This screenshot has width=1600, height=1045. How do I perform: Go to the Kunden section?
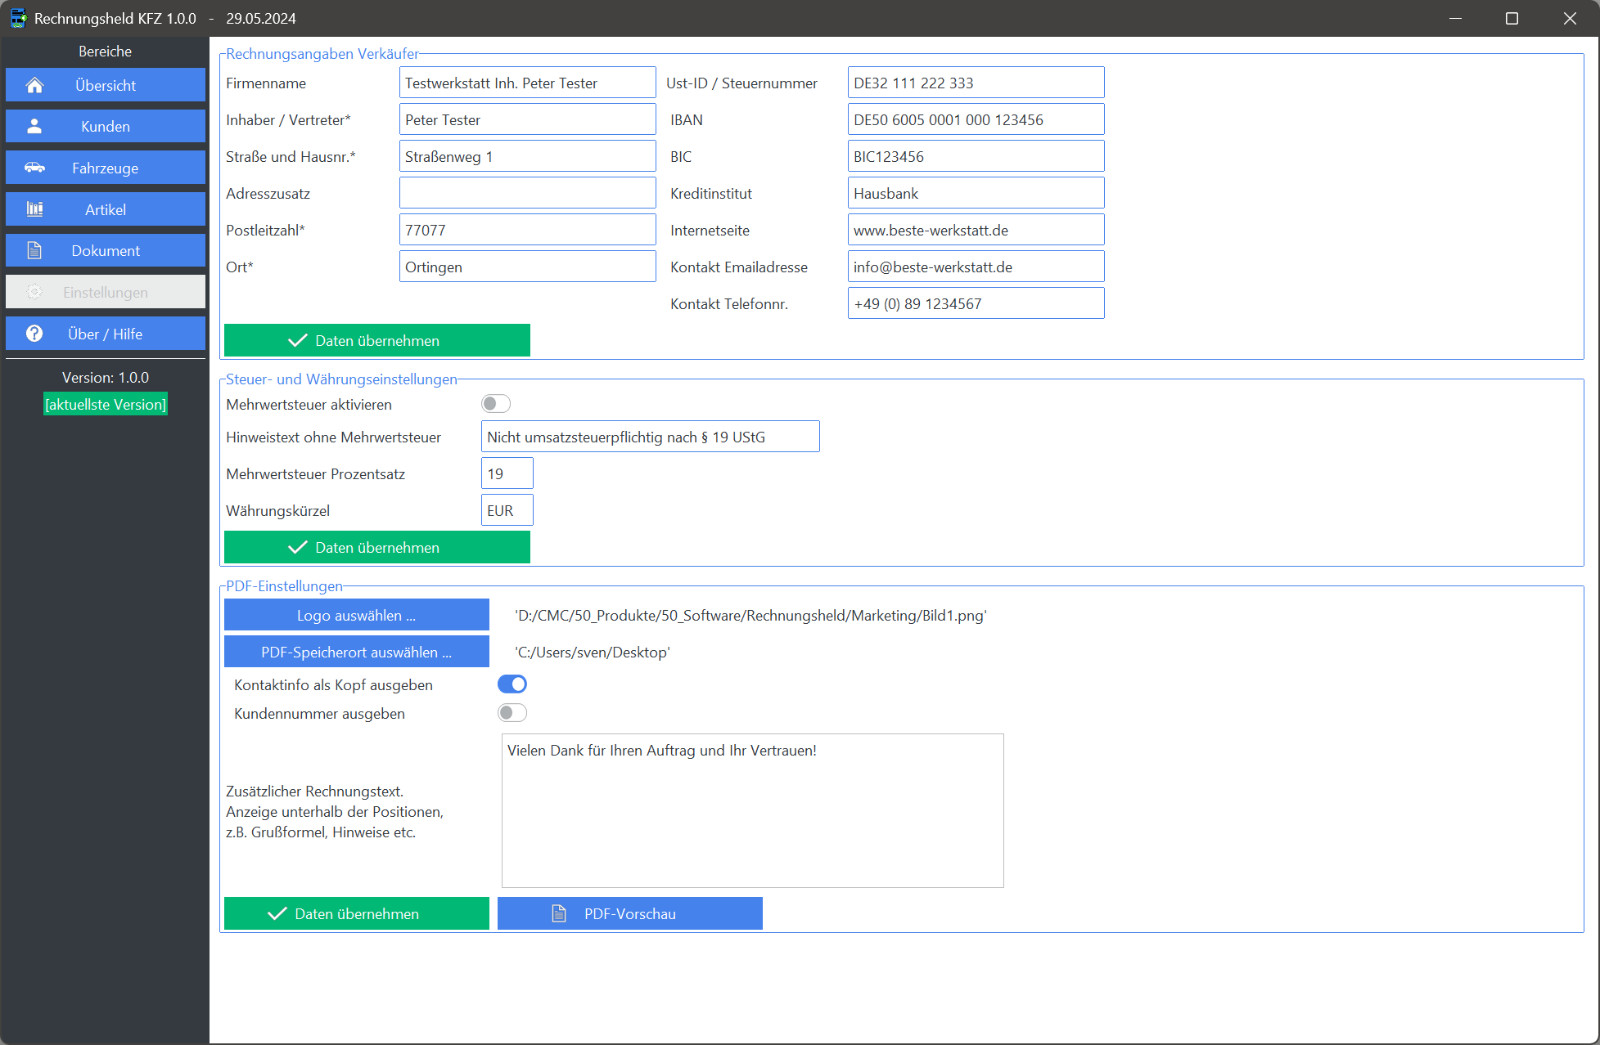click(x=105, y=126)
